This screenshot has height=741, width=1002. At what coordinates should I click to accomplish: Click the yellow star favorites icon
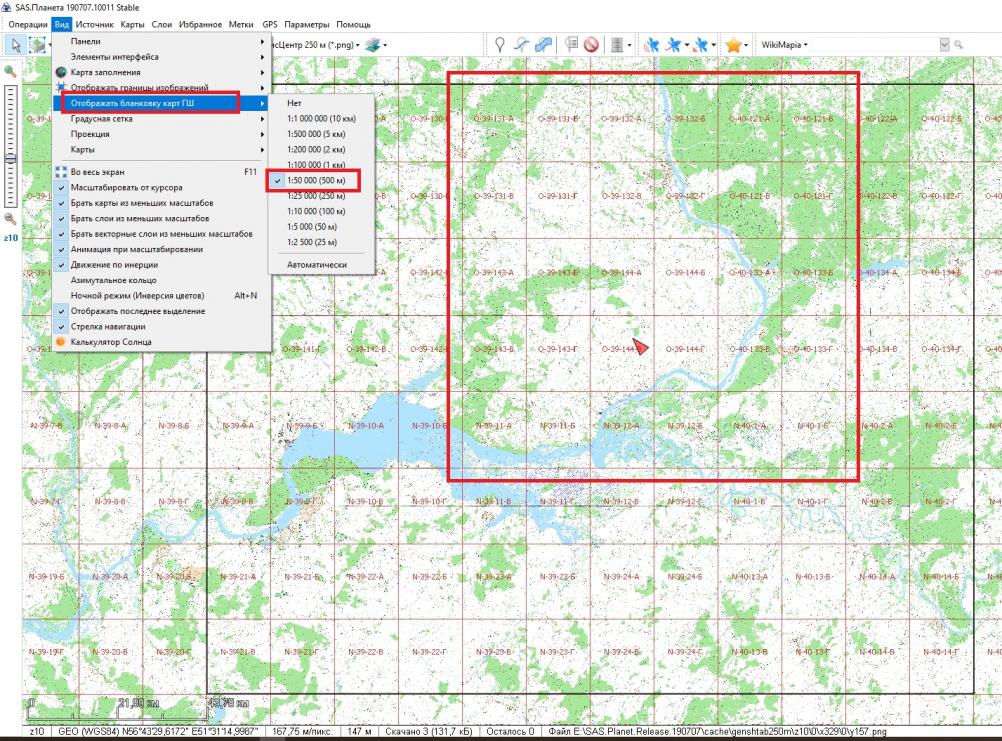(733, 45)
